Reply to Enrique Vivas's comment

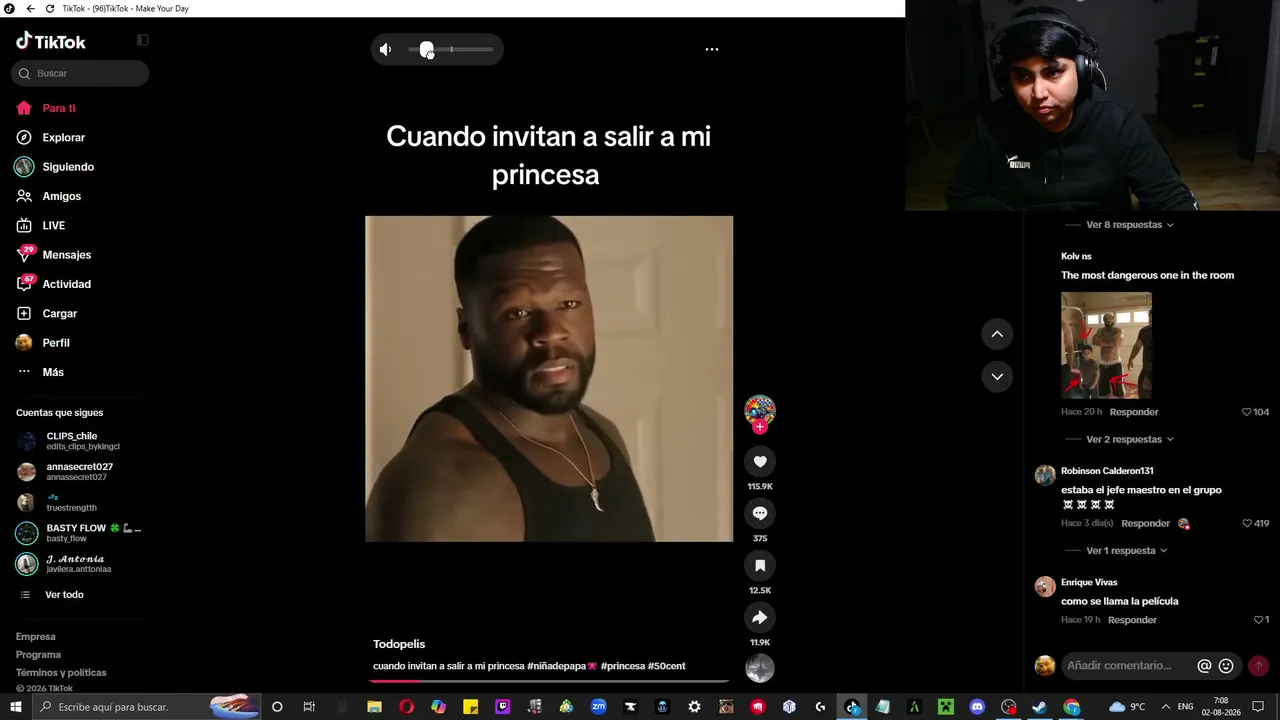pyautogui.click(x=1133, y=620)
